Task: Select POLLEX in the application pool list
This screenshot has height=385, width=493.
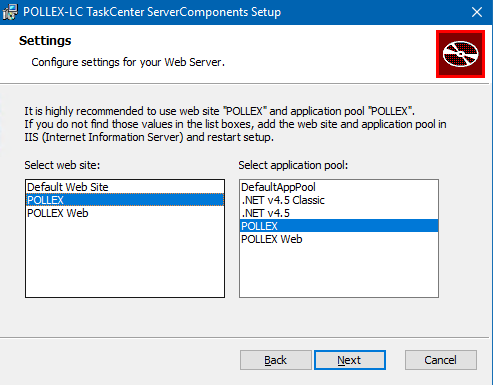Action: [339, 226]
